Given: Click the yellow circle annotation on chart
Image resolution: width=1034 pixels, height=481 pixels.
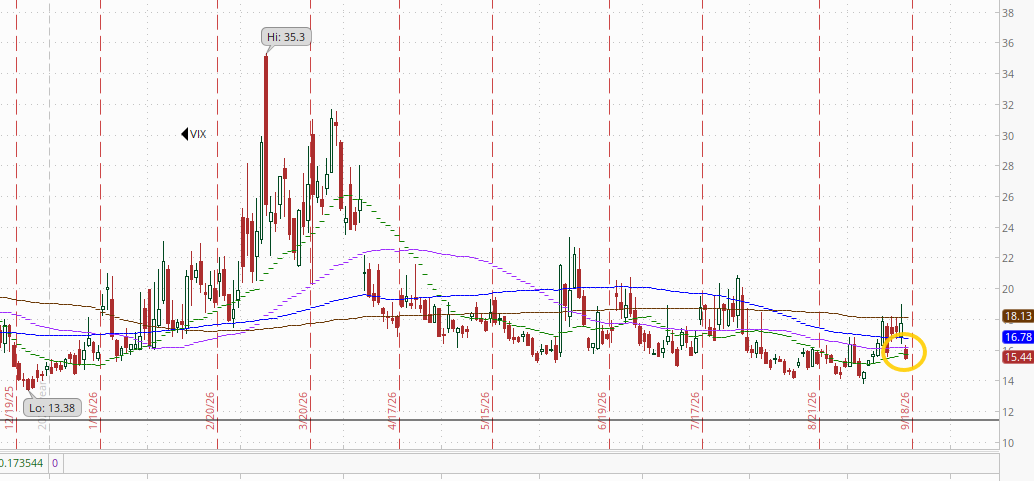Looking at the screenshot, I should 904,352.
